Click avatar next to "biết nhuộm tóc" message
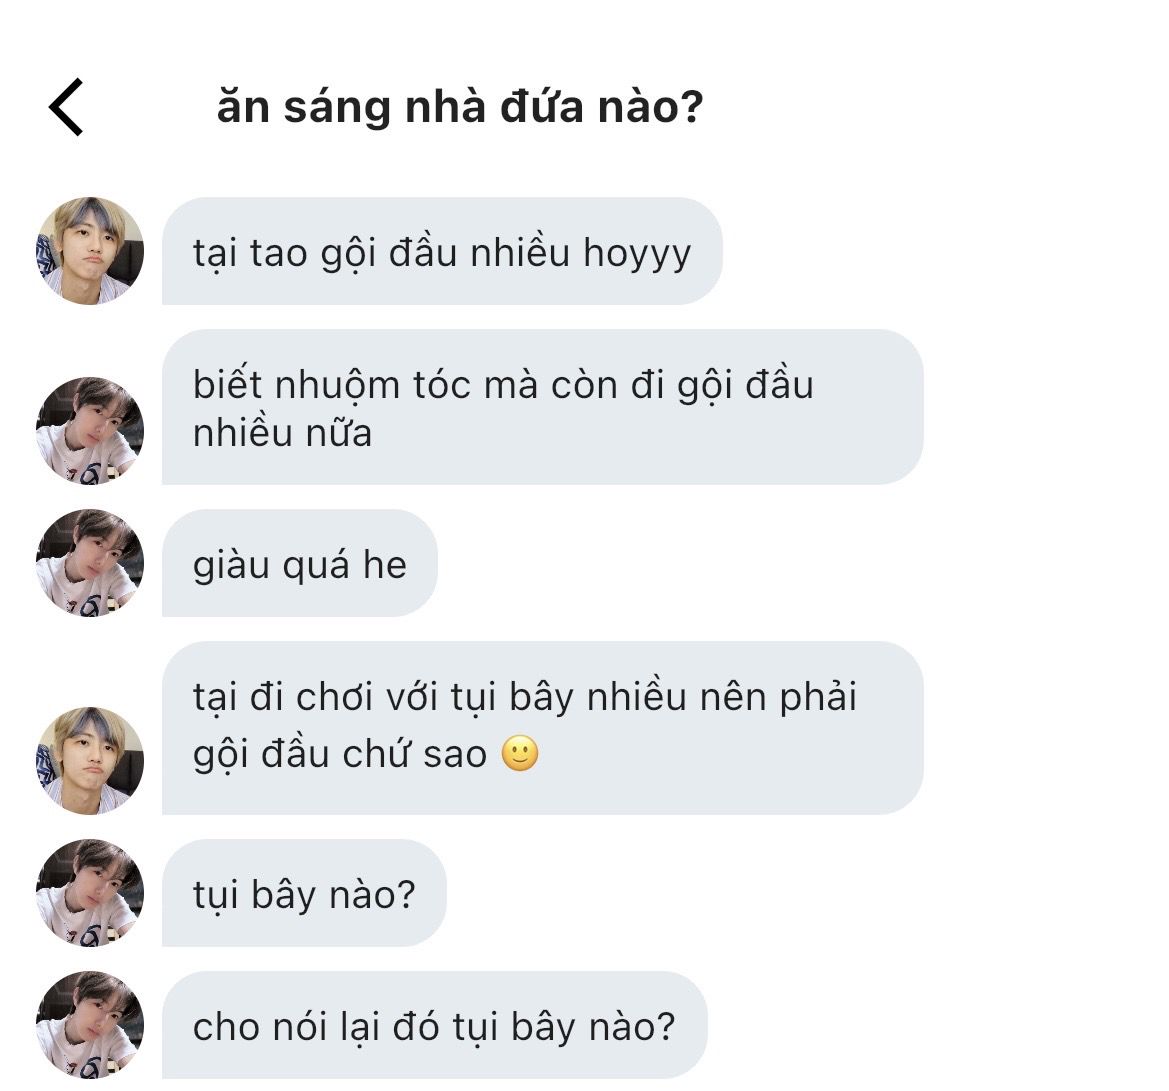This screenshot has width=1169, height=1091. pyautogui.click(x=90, y=431)
